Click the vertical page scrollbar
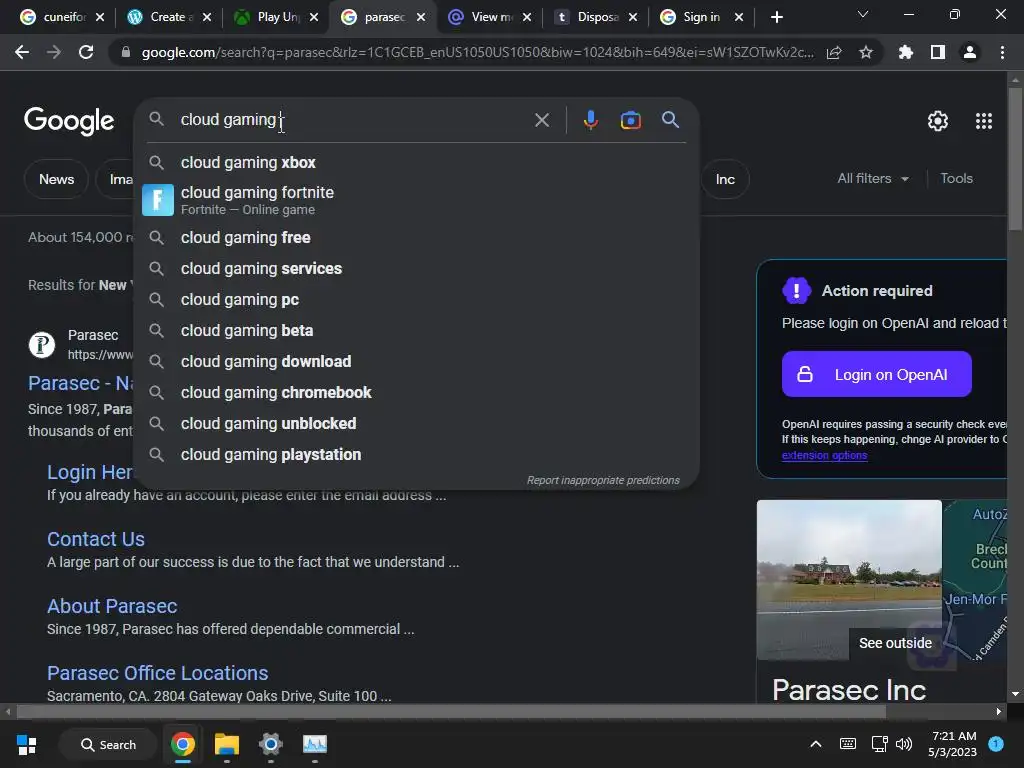 (x=1015, y=157)
